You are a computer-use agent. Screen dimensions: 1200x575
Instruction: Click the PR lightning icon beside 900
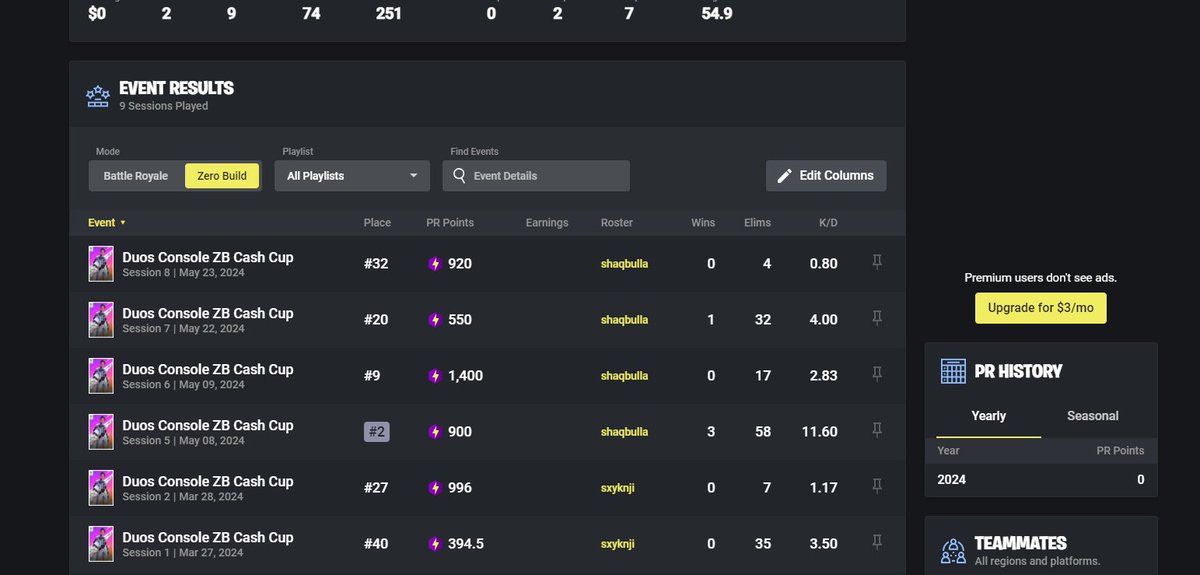(x=434, y=432)
